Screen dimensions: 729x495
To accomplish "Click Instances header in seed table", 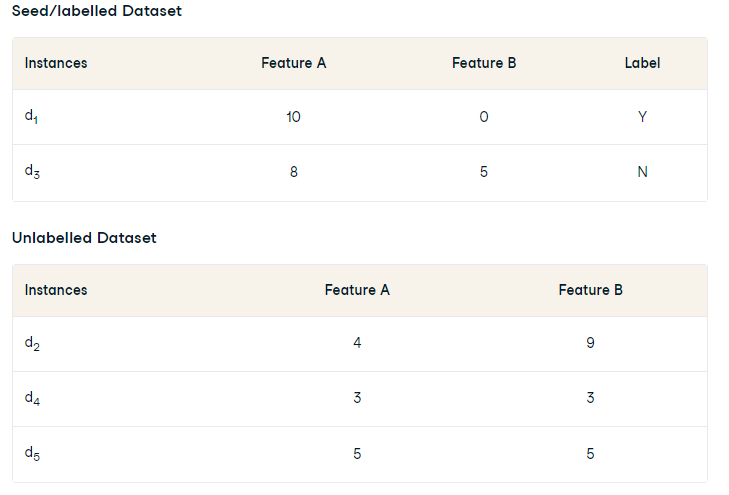I will pyautogui.click(x=56, y=63).
